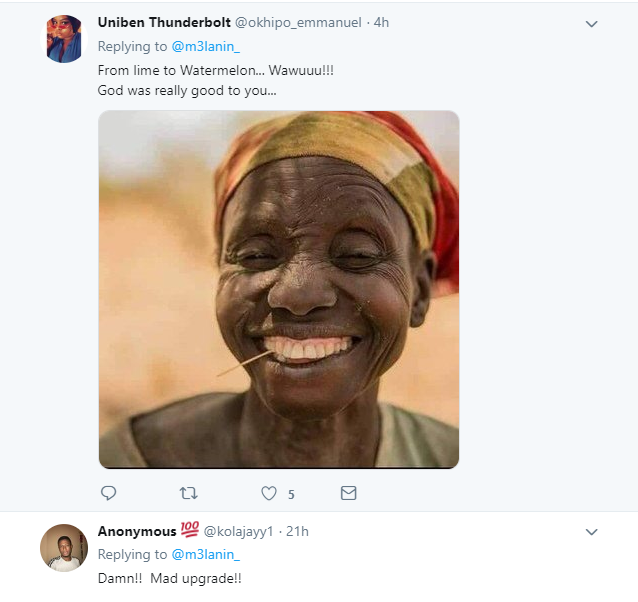This screenshot has width=638, height=602.
Task: Click the 21h timestamp on the tweet
Action: point(297,531)
